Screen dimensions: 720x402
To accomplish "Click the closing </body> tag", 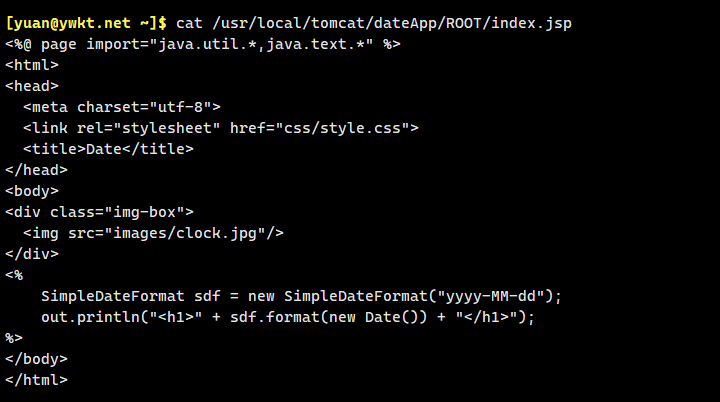I will point(36,359).
